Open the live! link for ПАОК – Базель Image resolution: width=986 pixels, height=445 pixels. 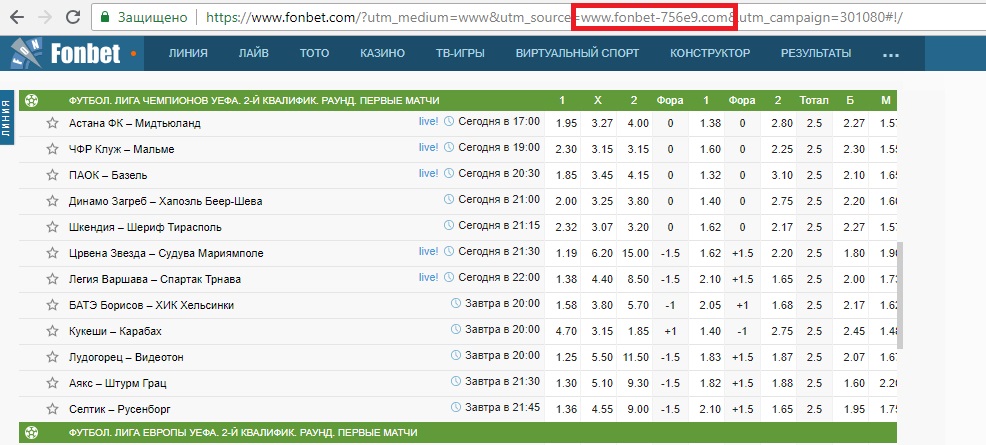coord(428,173)
